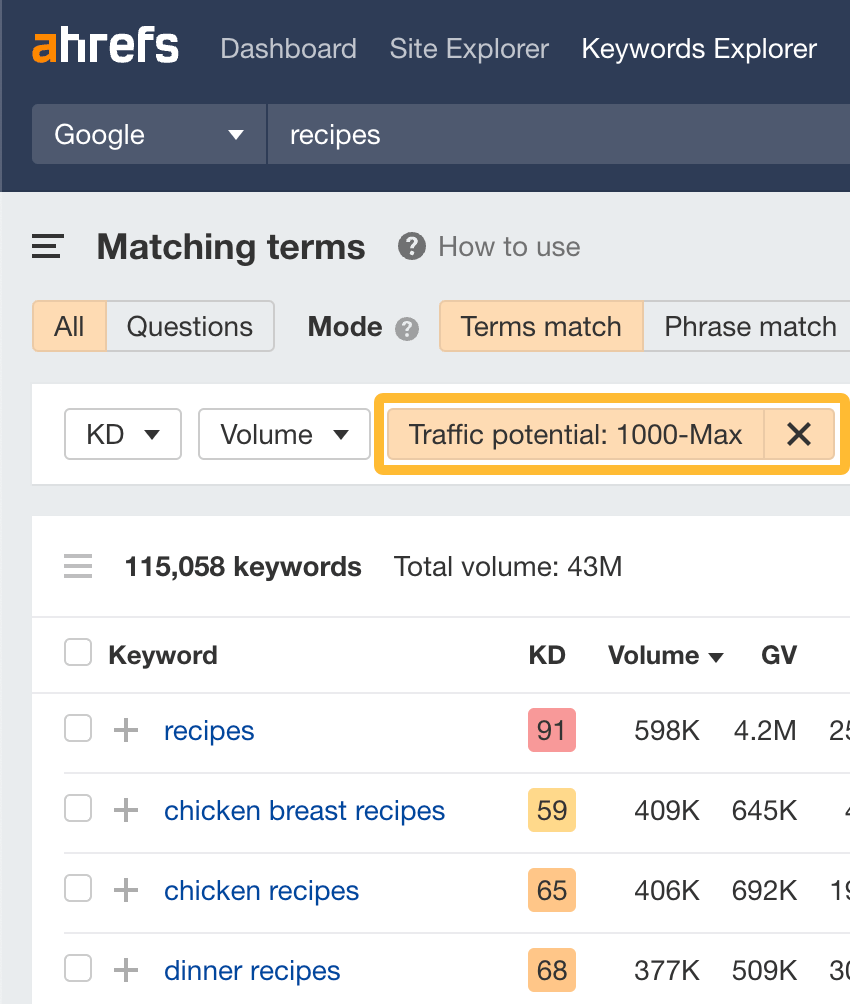Check the 'chicken breast recipes' row checkbox

coord(77,810)
